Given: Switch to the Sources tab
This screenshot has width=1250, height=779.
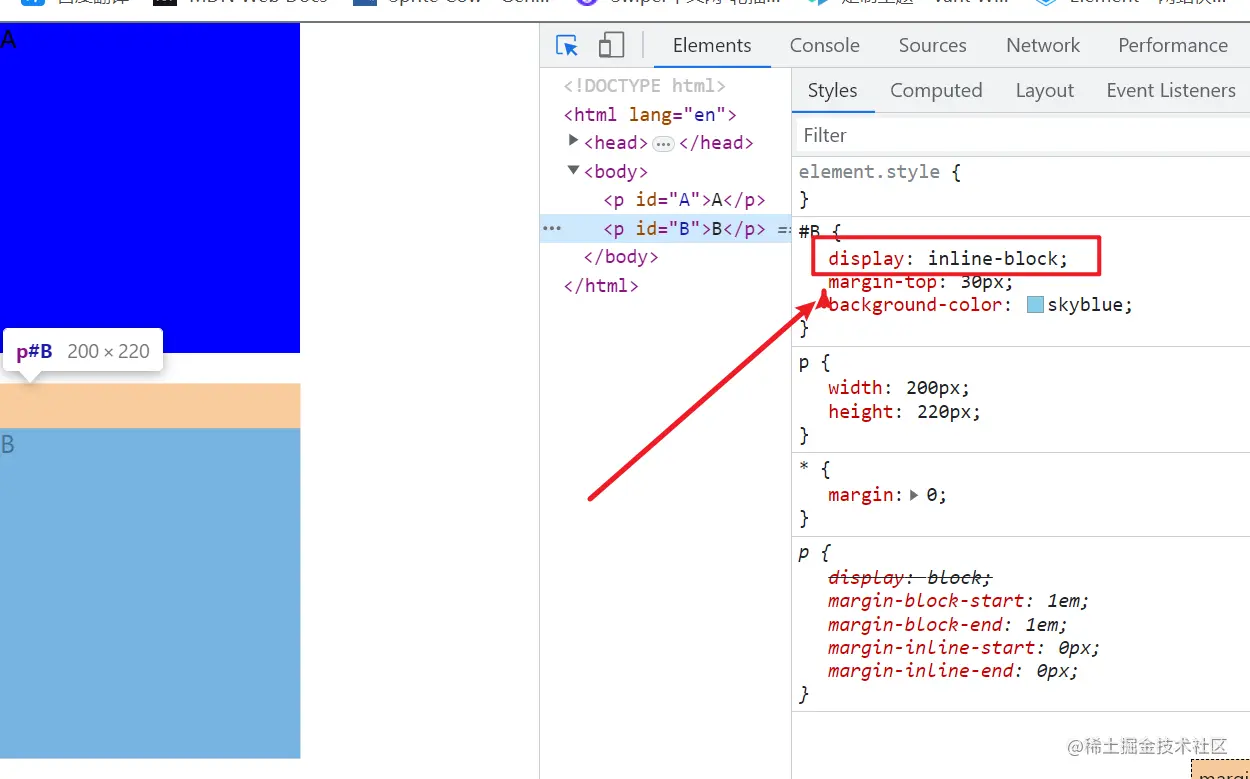Looking at the screenshot, I should tap(932, 45).
